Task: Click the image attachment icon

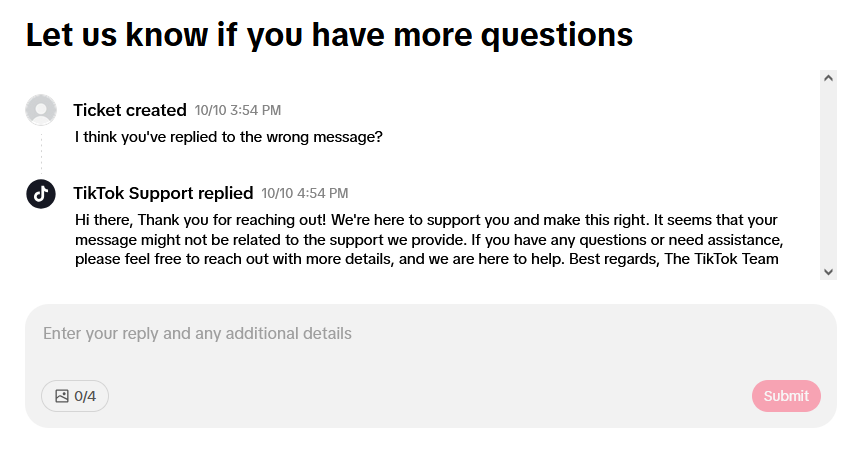Action: [62, 396]
